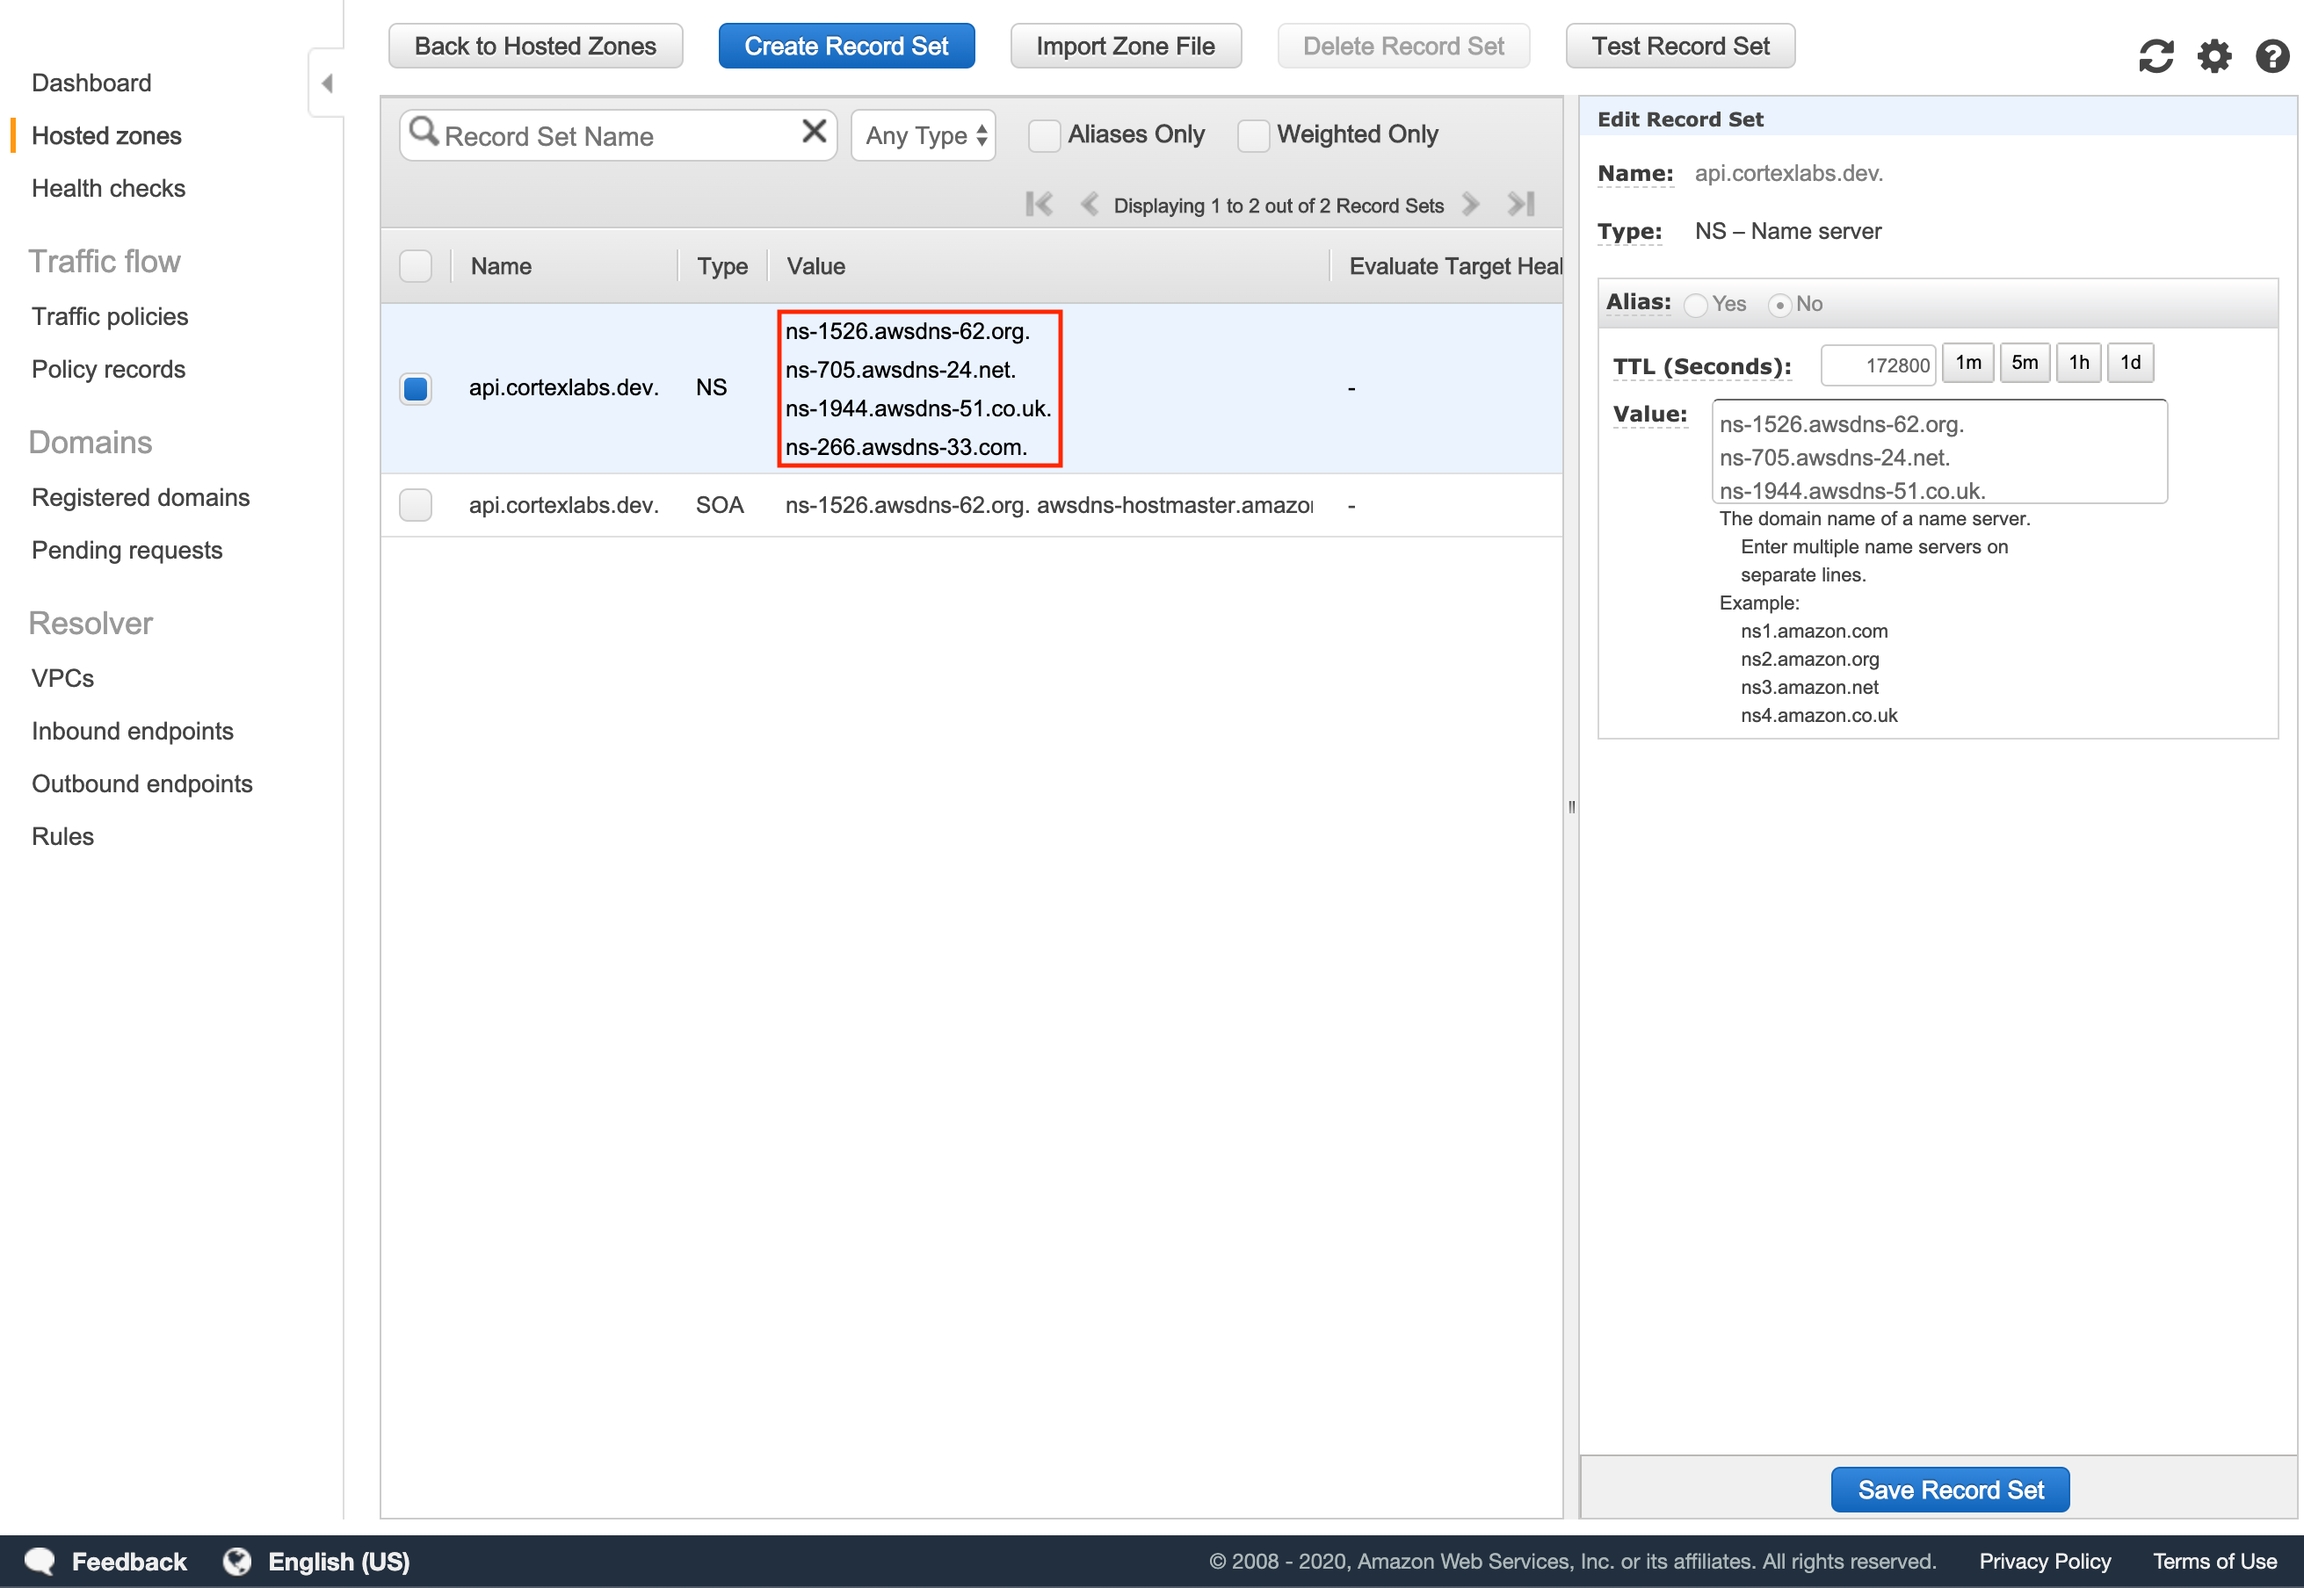The image size is (2304, 1588).
Task: Click the Save Record Set button
Action: coord(1949,1490)
